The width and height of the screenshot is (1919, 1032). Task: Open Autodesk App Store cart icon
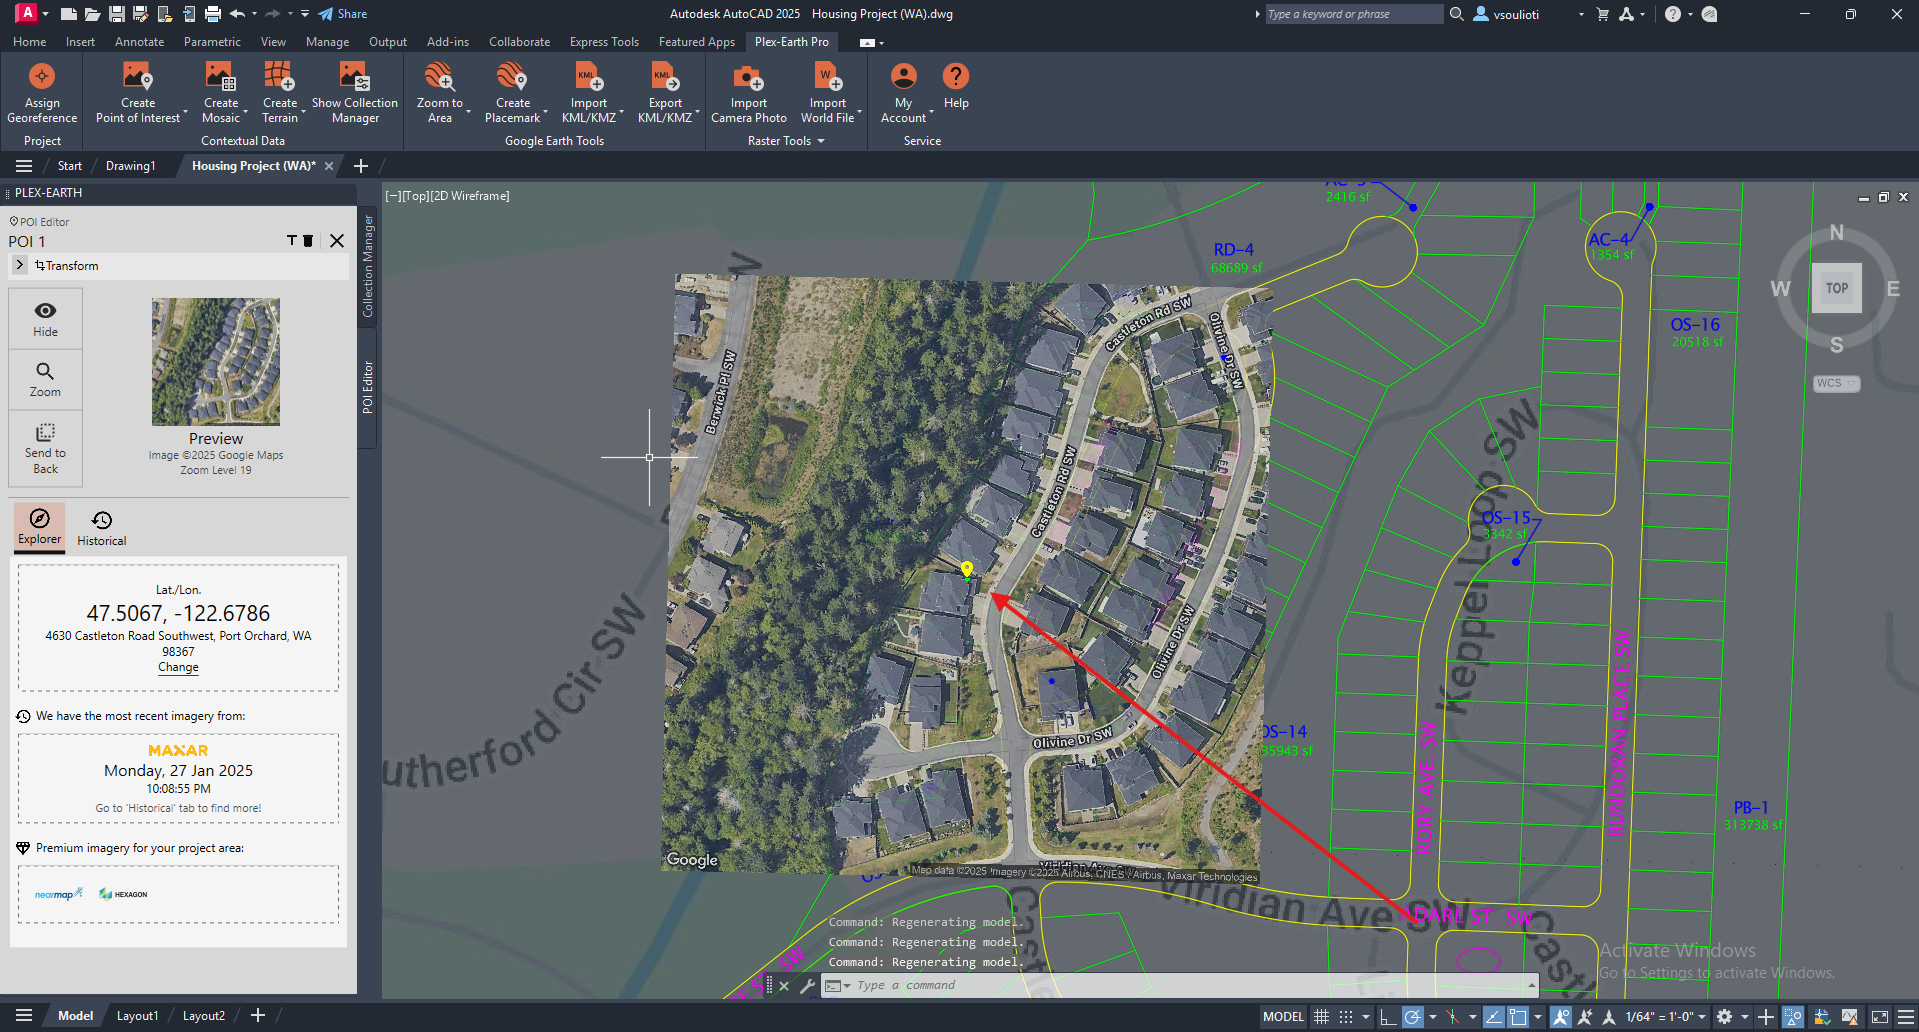1603,14
